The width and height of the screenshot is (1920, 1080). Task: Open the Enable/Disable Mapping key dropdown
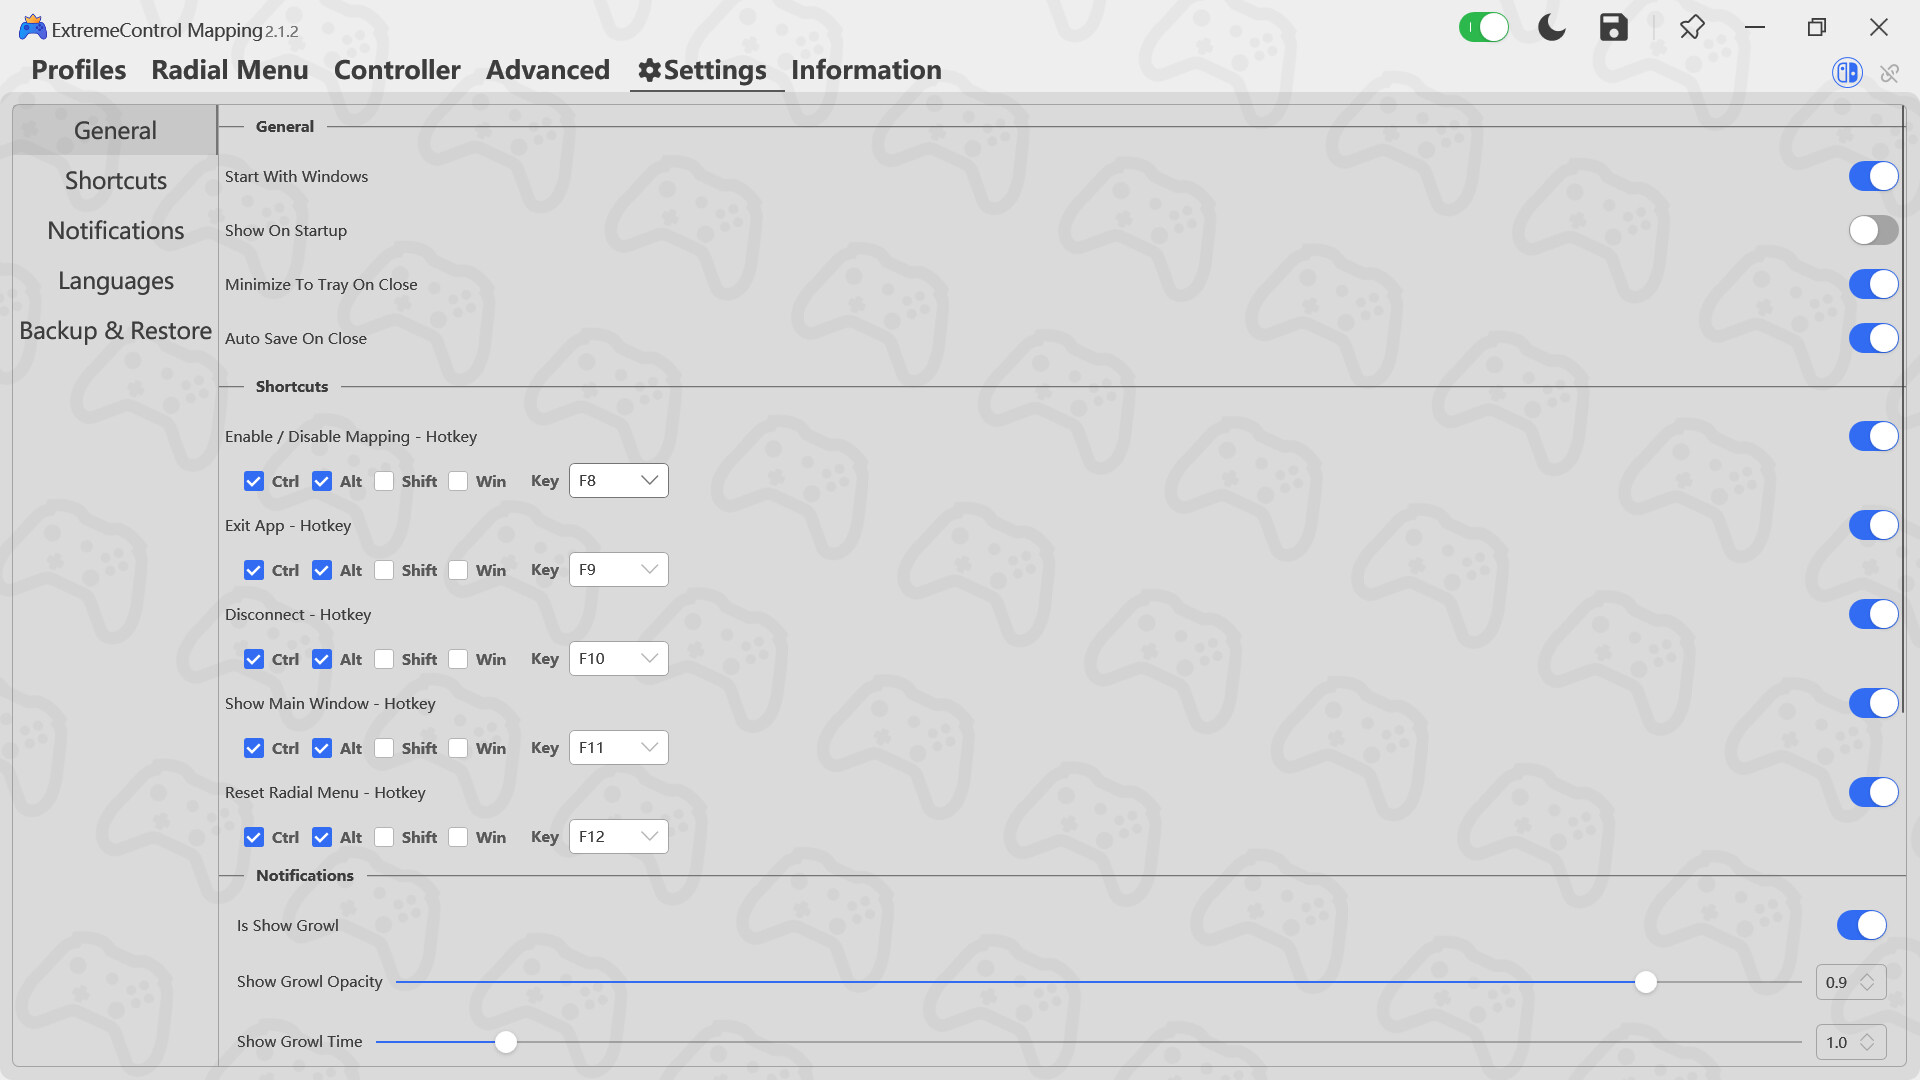coord(618,480)
